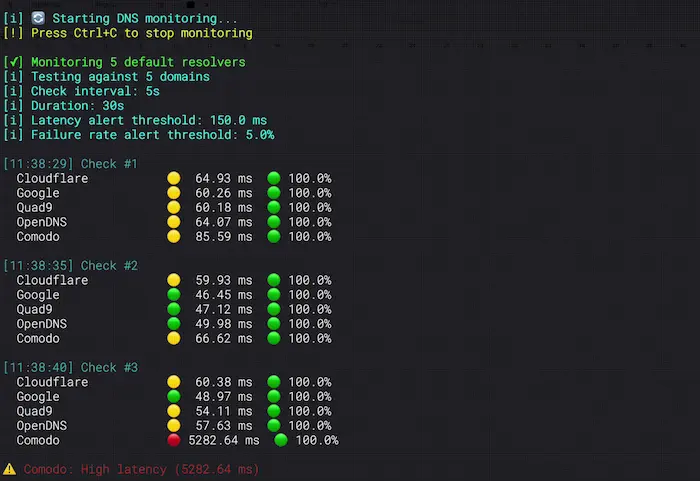Viewport: 700px width, 481px height.
Task: Click the '46.45 ms' latency value
Action: coord(224,295)
